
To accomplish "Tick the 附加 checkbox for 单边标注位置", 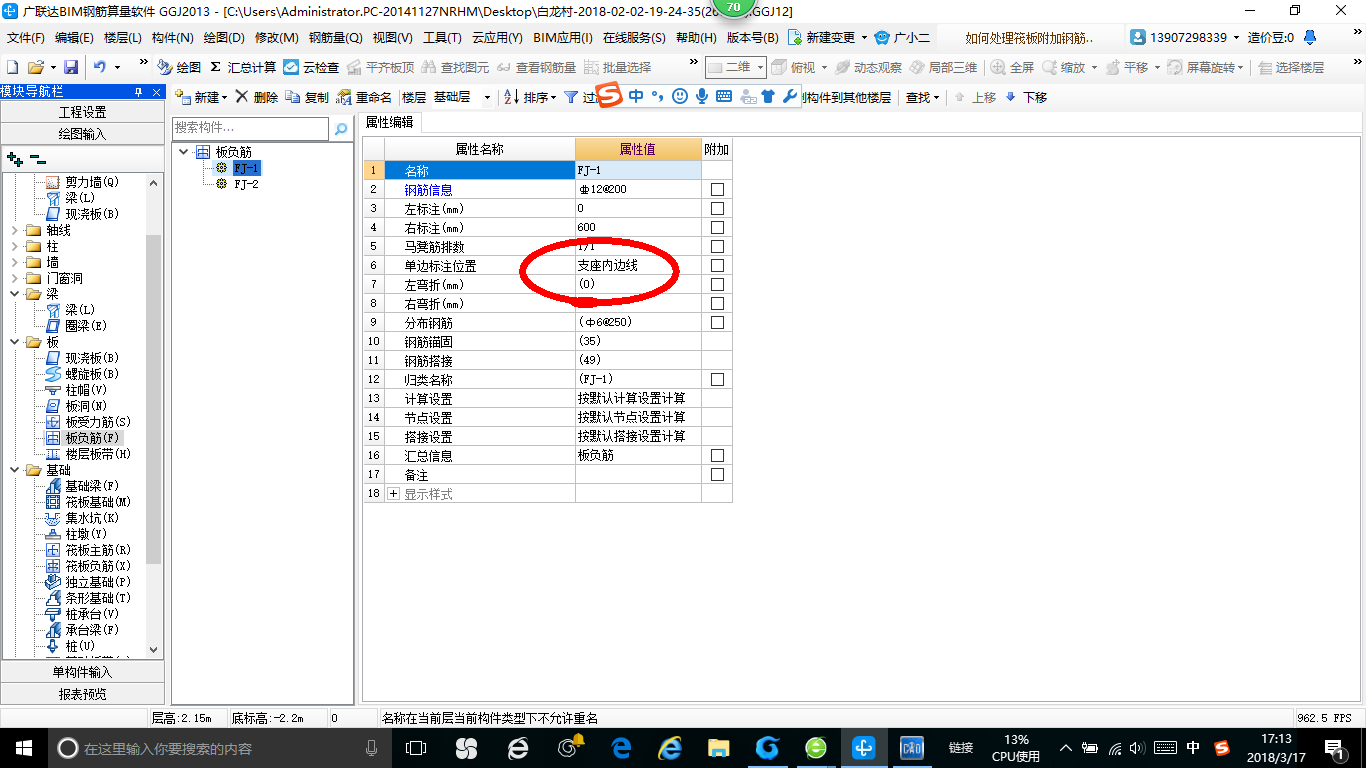I will 717,266.
